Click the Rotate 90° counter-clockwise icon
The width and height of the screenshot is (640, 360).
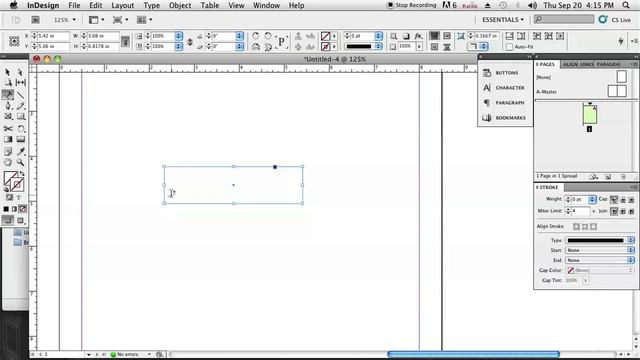[x=268, y=36]
